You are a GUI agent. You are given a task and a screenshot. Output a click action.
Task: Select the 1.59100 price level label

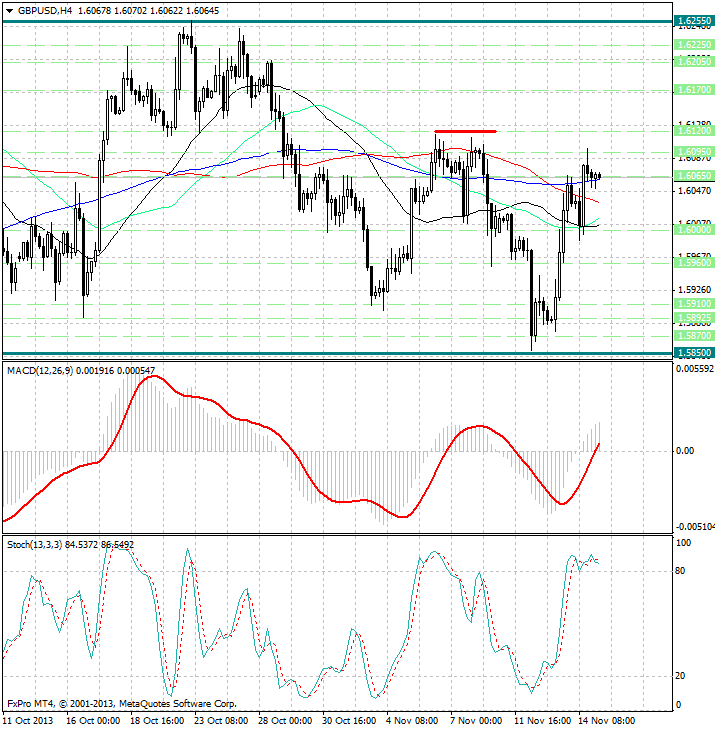click(694, 304)
